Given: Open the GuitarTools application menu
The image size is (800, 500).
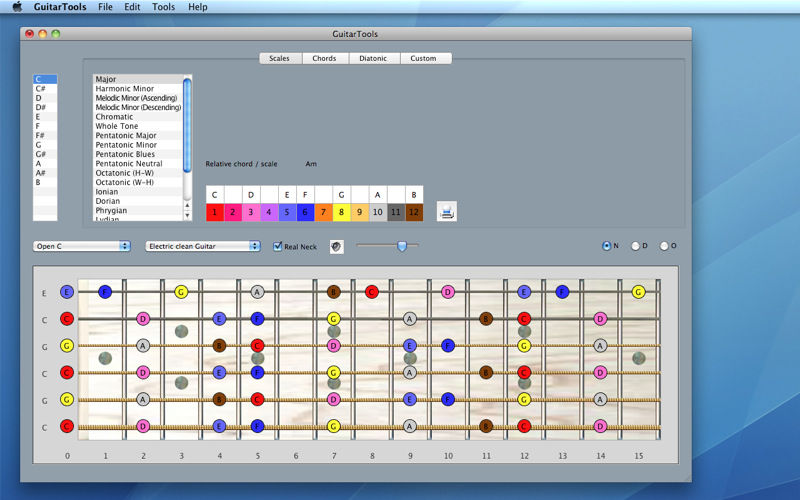Looking at the screenshot, I should tap(60, 7).
